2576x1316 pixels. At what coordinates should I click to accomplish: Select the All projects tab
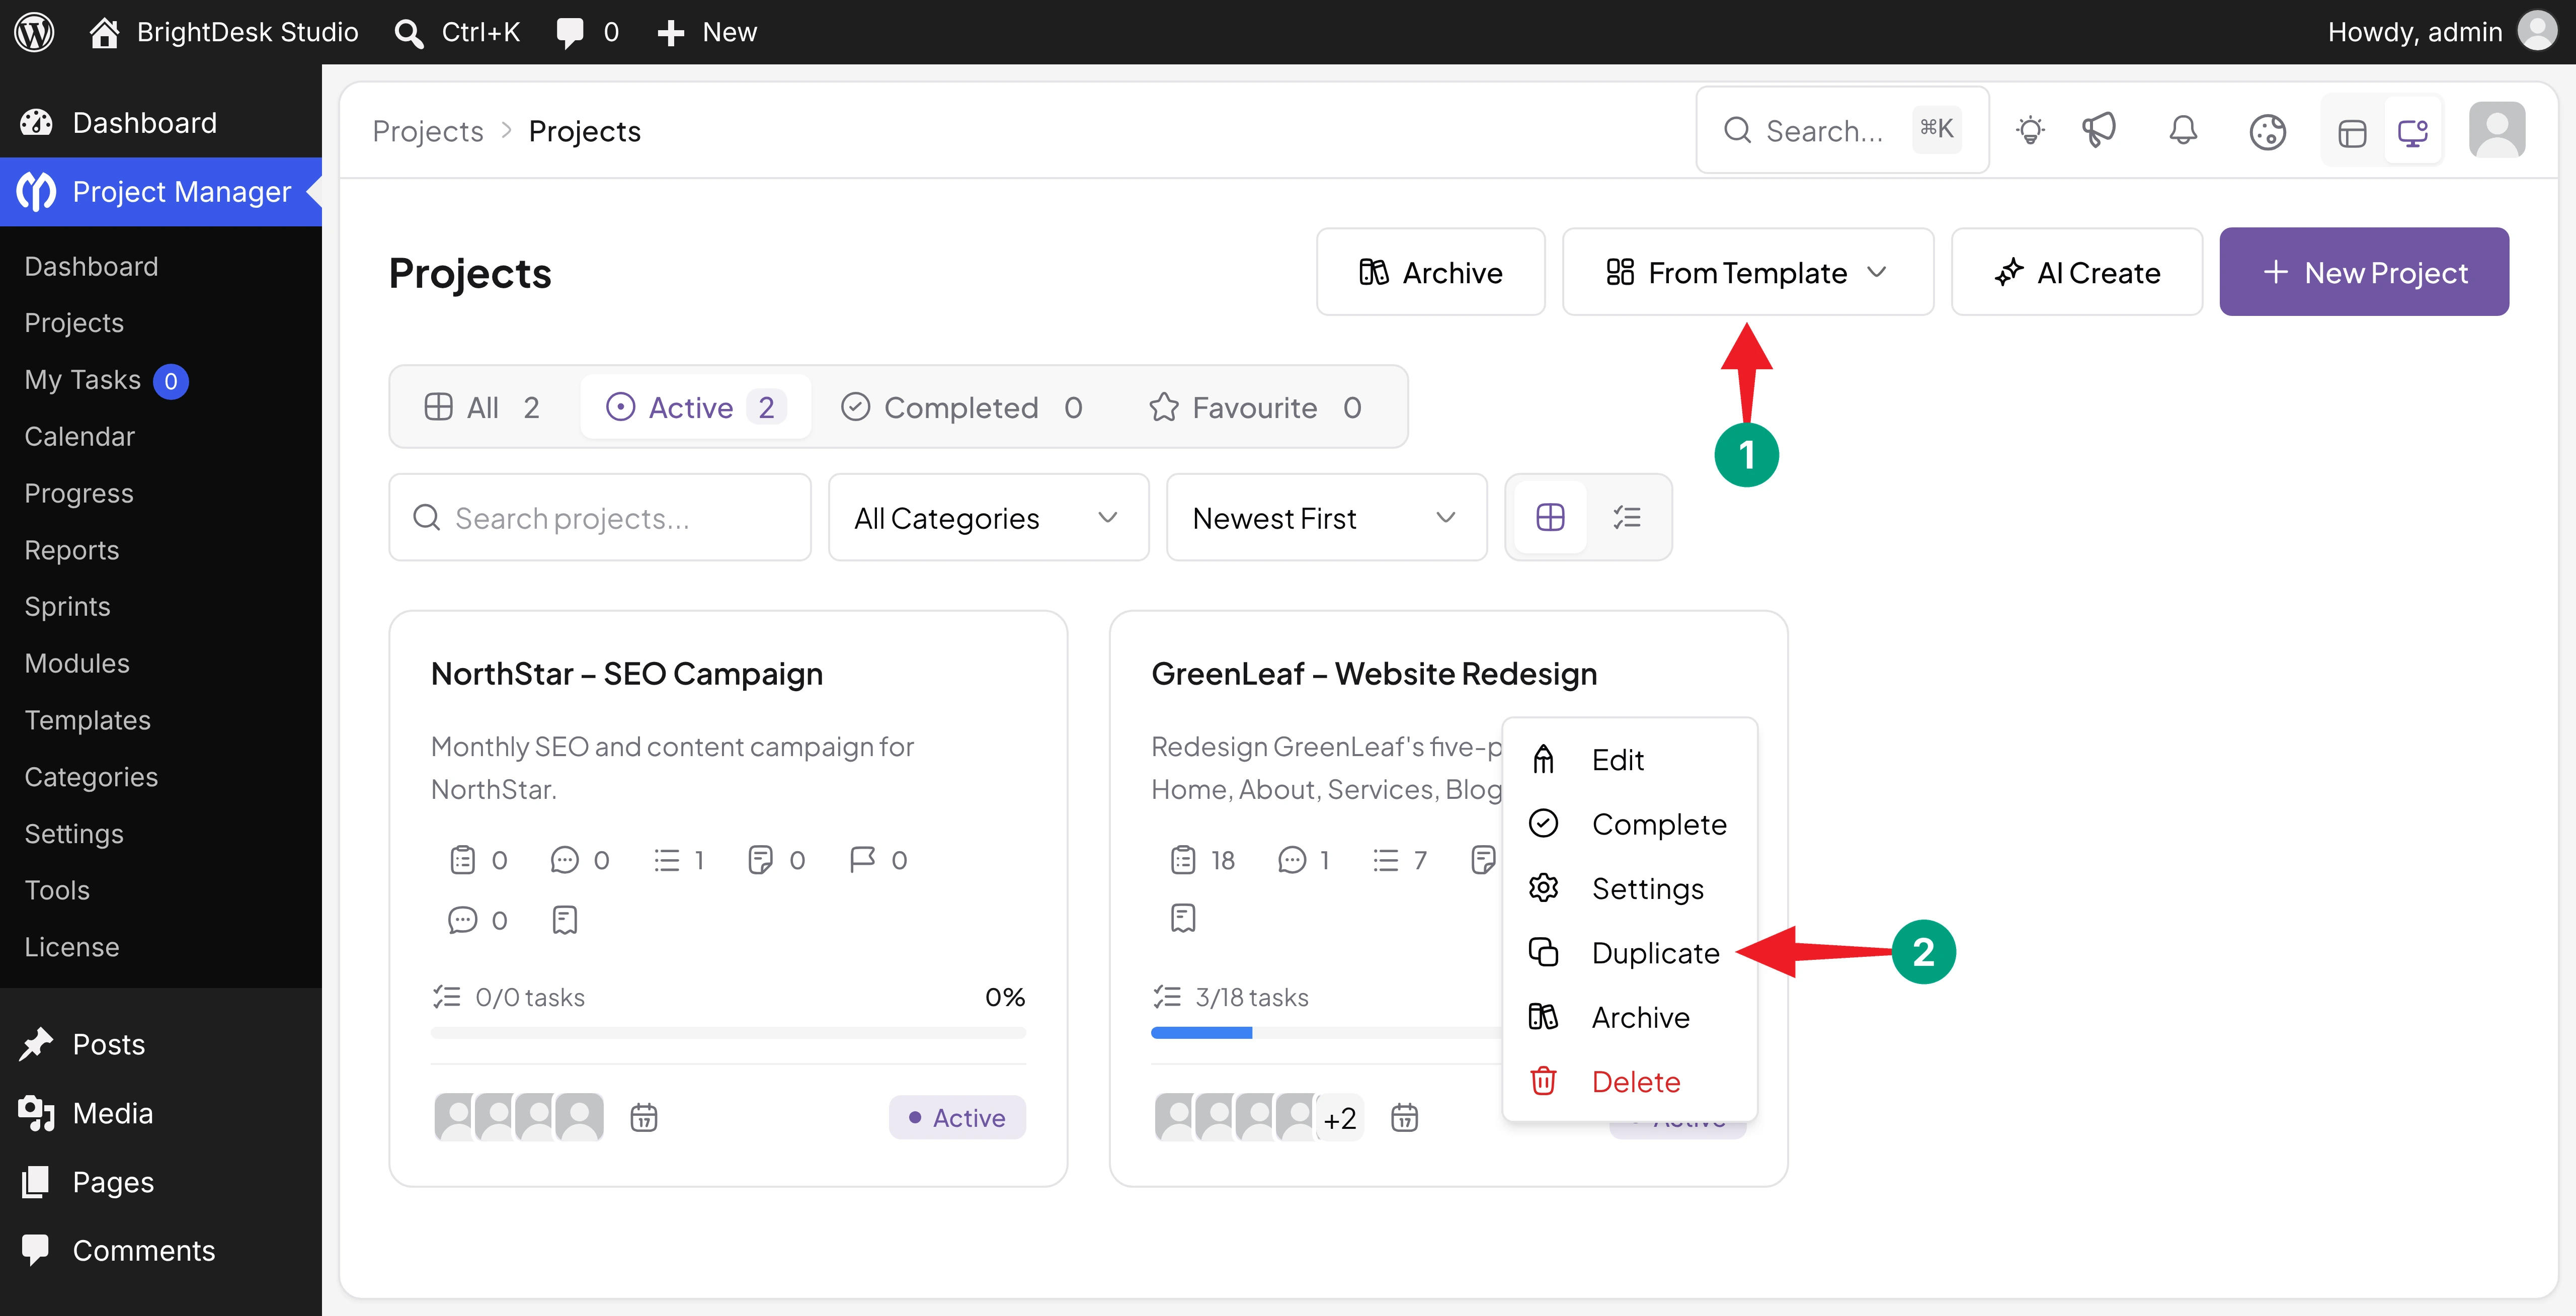(482, 407)
